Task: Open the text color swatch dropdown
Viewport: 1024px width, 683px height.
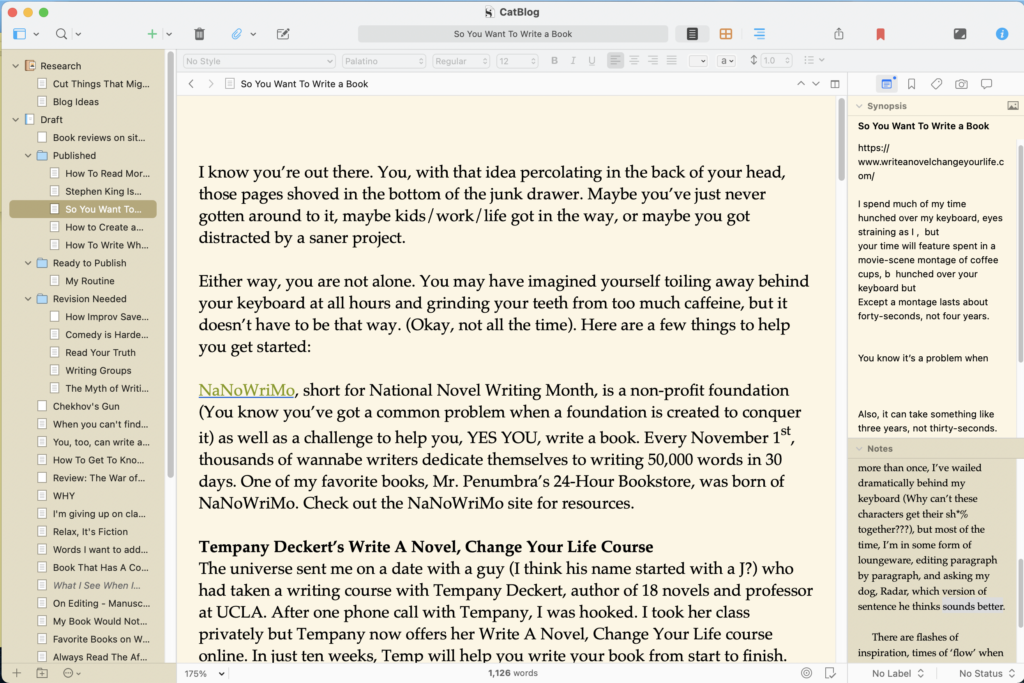Action: tap(699, 61)
